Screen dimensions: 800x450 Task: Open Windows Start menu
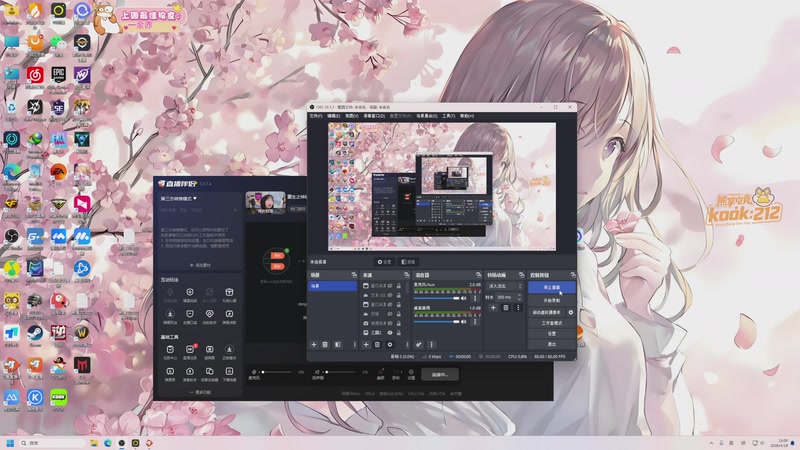tap(10, 443)
